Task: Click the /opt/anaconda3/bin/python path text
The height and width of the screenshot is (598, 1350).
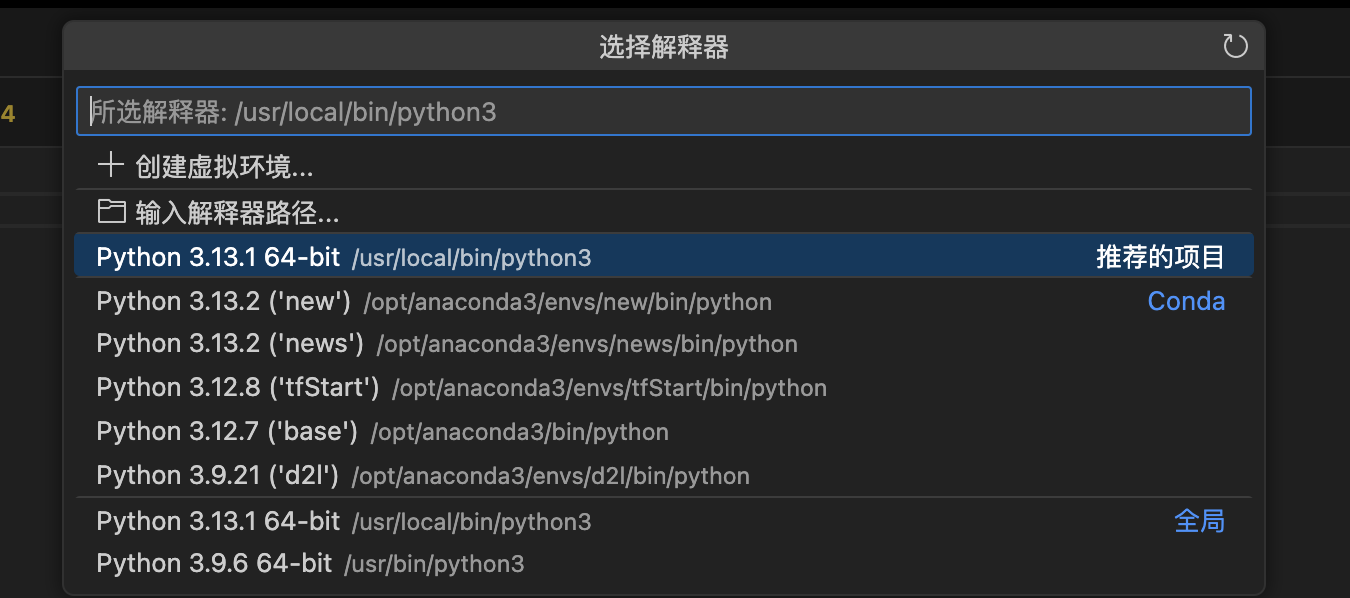Action: [x=519, y=432]
